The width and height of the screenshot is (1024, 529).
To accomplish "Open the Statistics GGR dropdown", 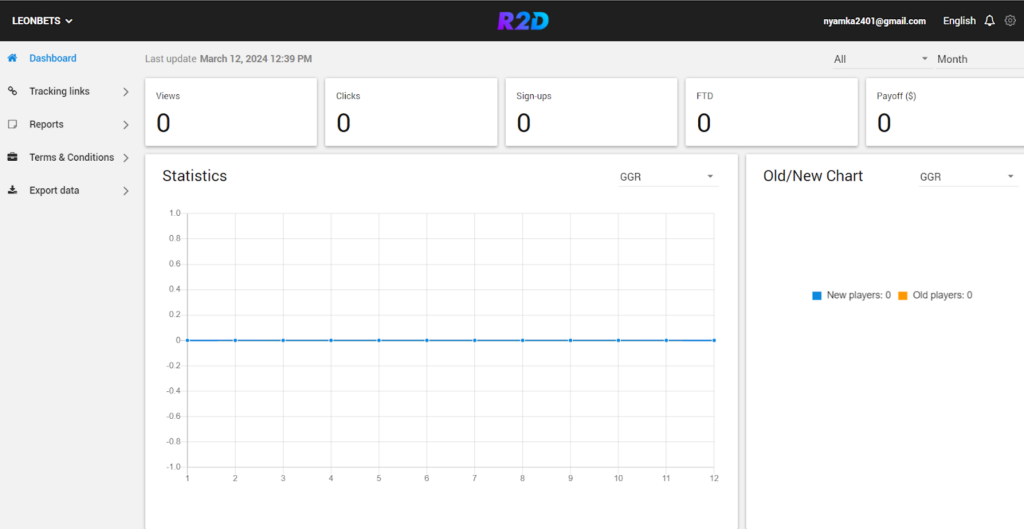I will click(x=668, y=177).
